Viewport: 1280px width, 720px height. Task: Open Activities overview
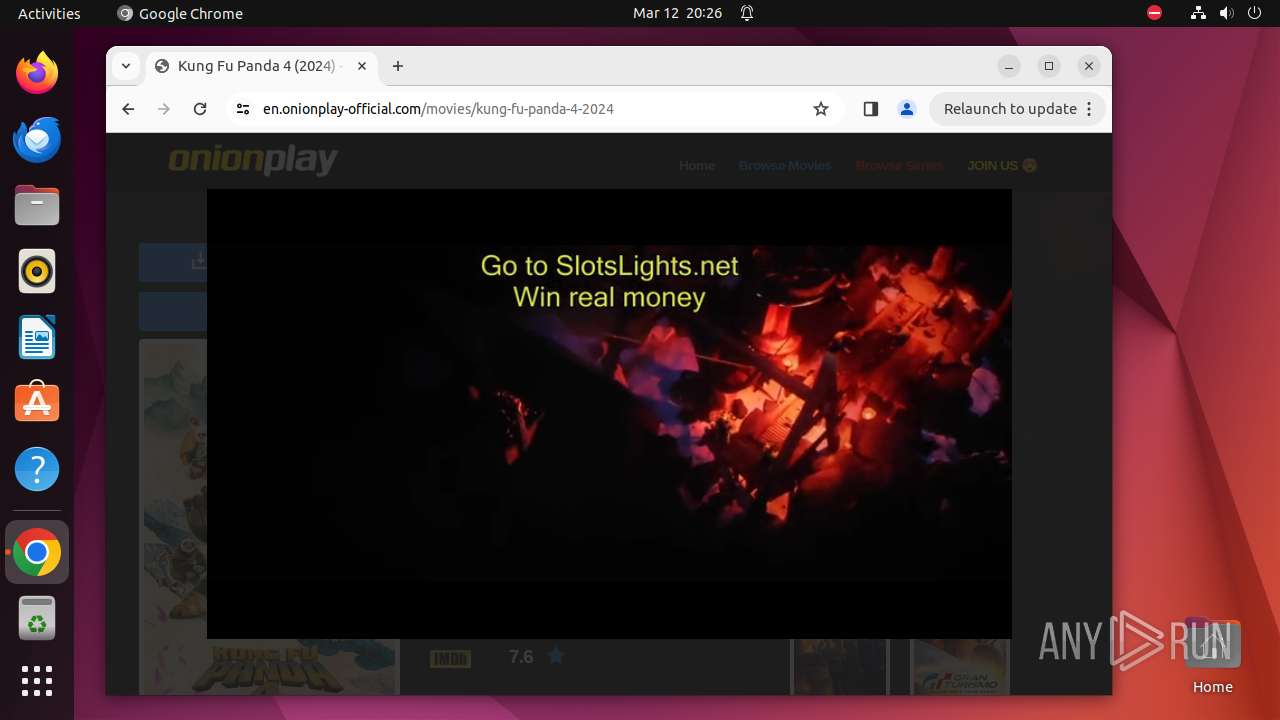tap(49, 13)
